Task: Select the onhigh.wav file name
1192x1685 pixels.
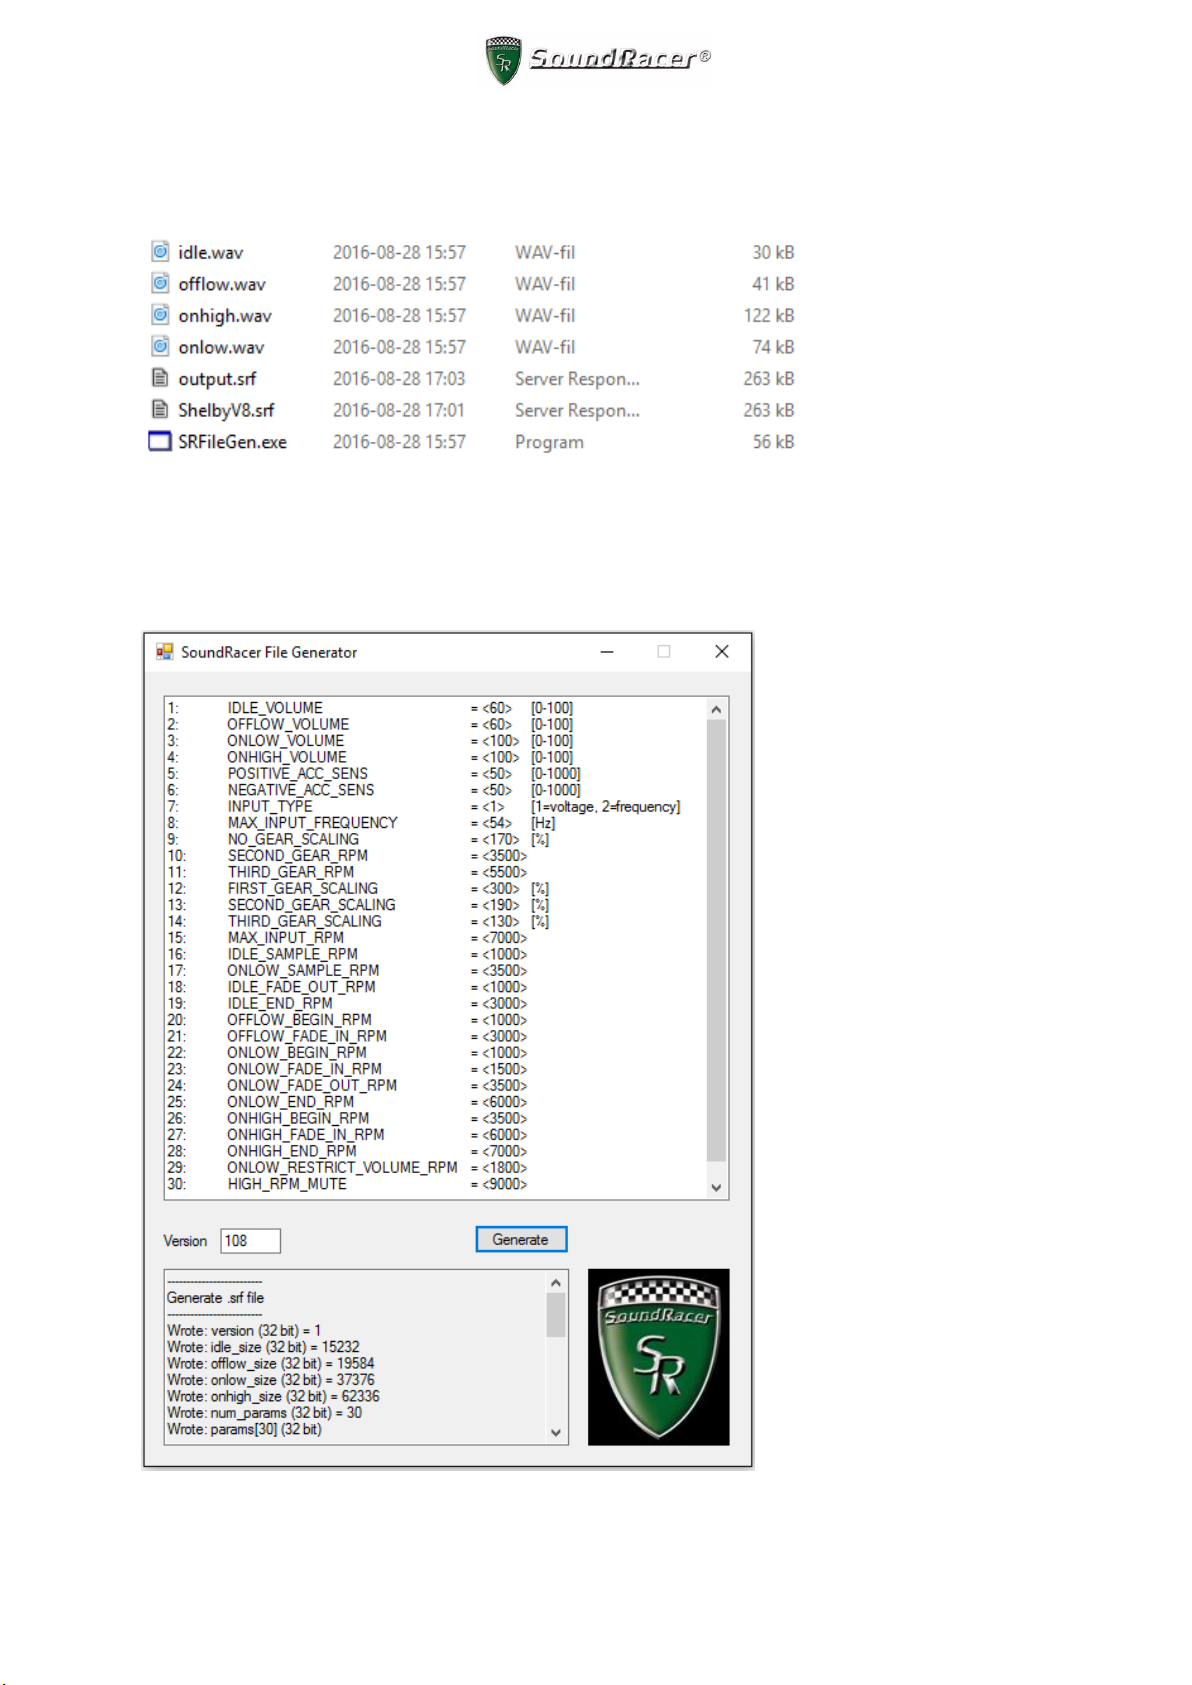Action: click(225, 316)
